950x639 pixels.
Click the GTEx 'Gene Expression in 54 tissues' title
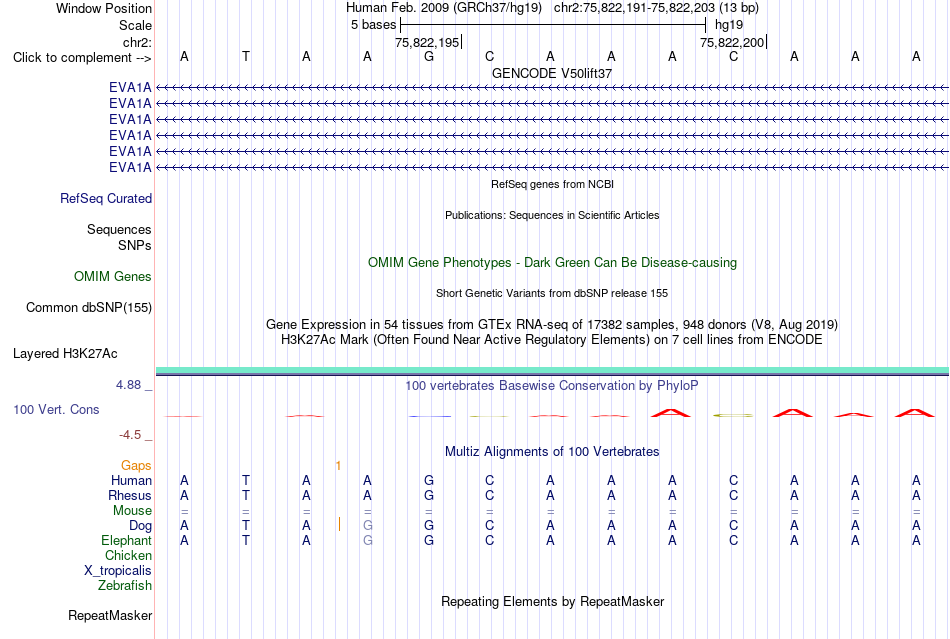coord(552,325)
